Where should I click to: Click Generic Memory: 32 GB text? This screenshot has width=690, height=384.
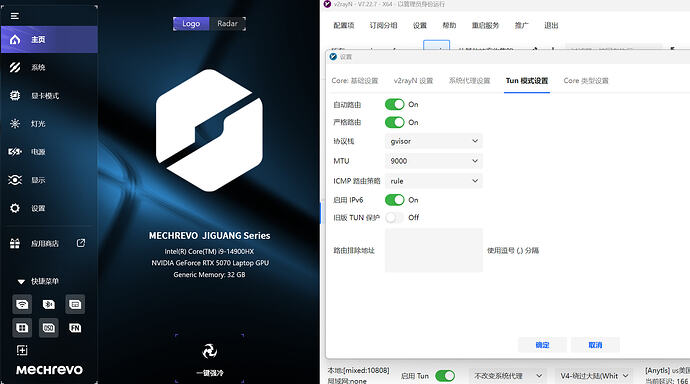209,274
